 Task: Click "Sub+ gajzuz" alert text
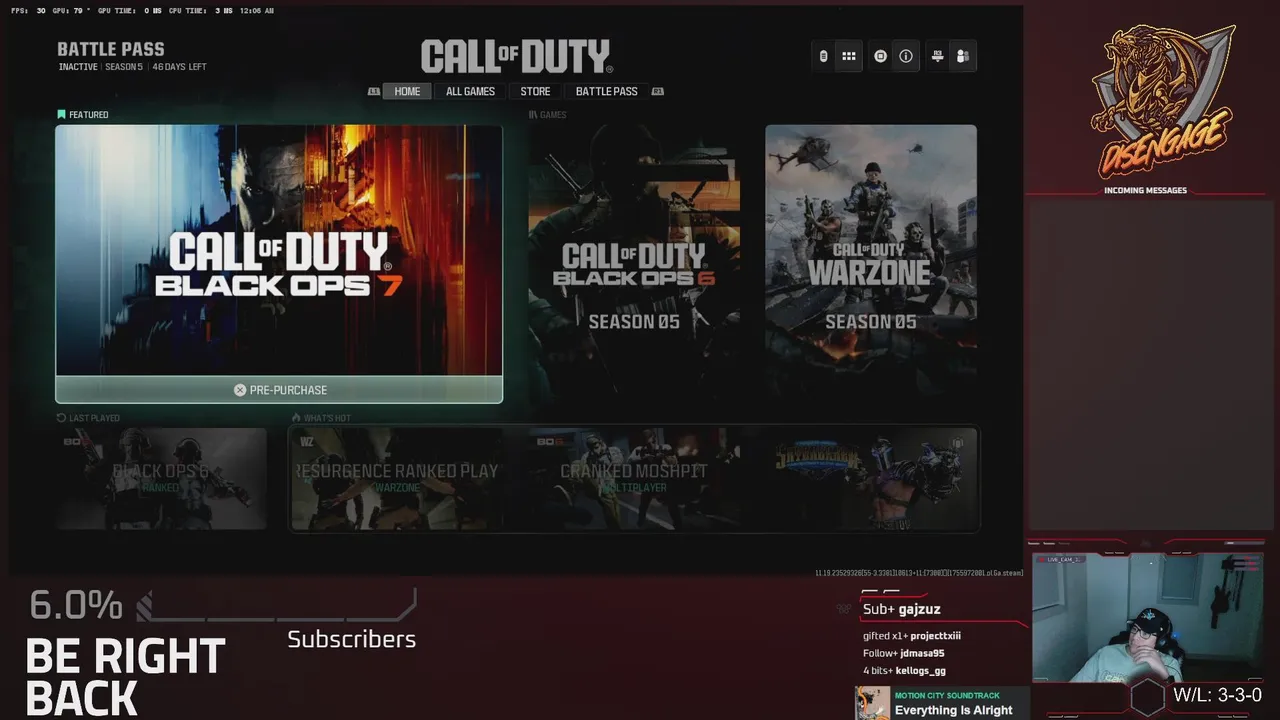pyautogui.click(x=902, y=609)
